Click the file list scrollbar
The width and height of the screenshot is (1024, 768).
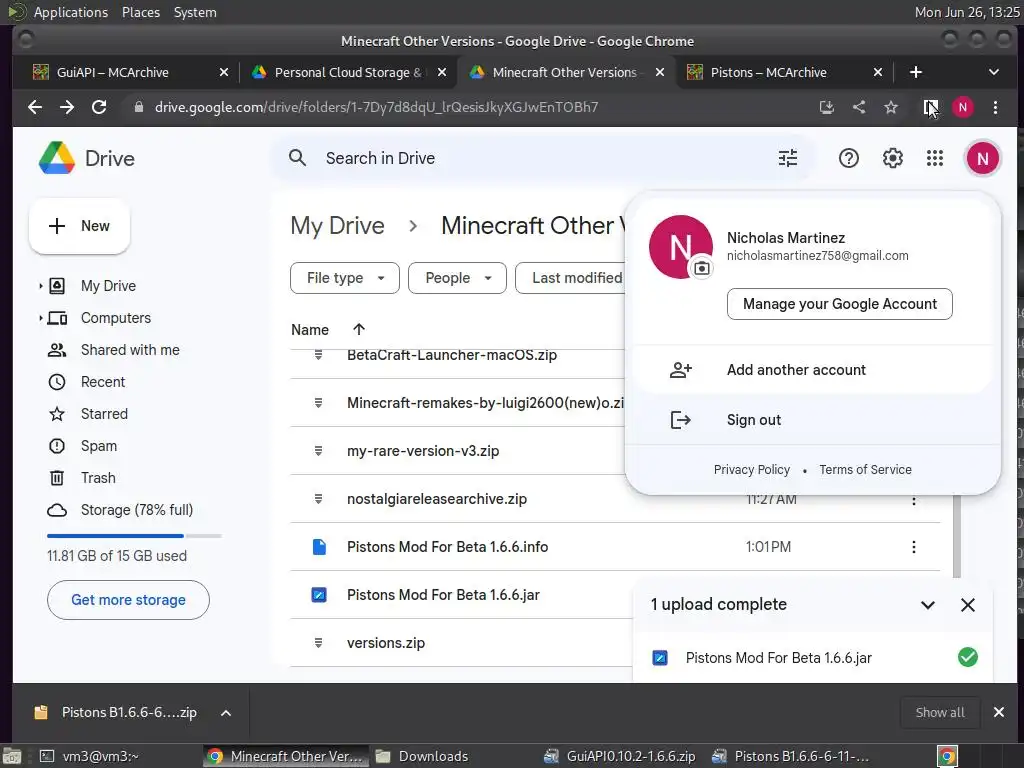pyautogui.click(x=957, y=536)
